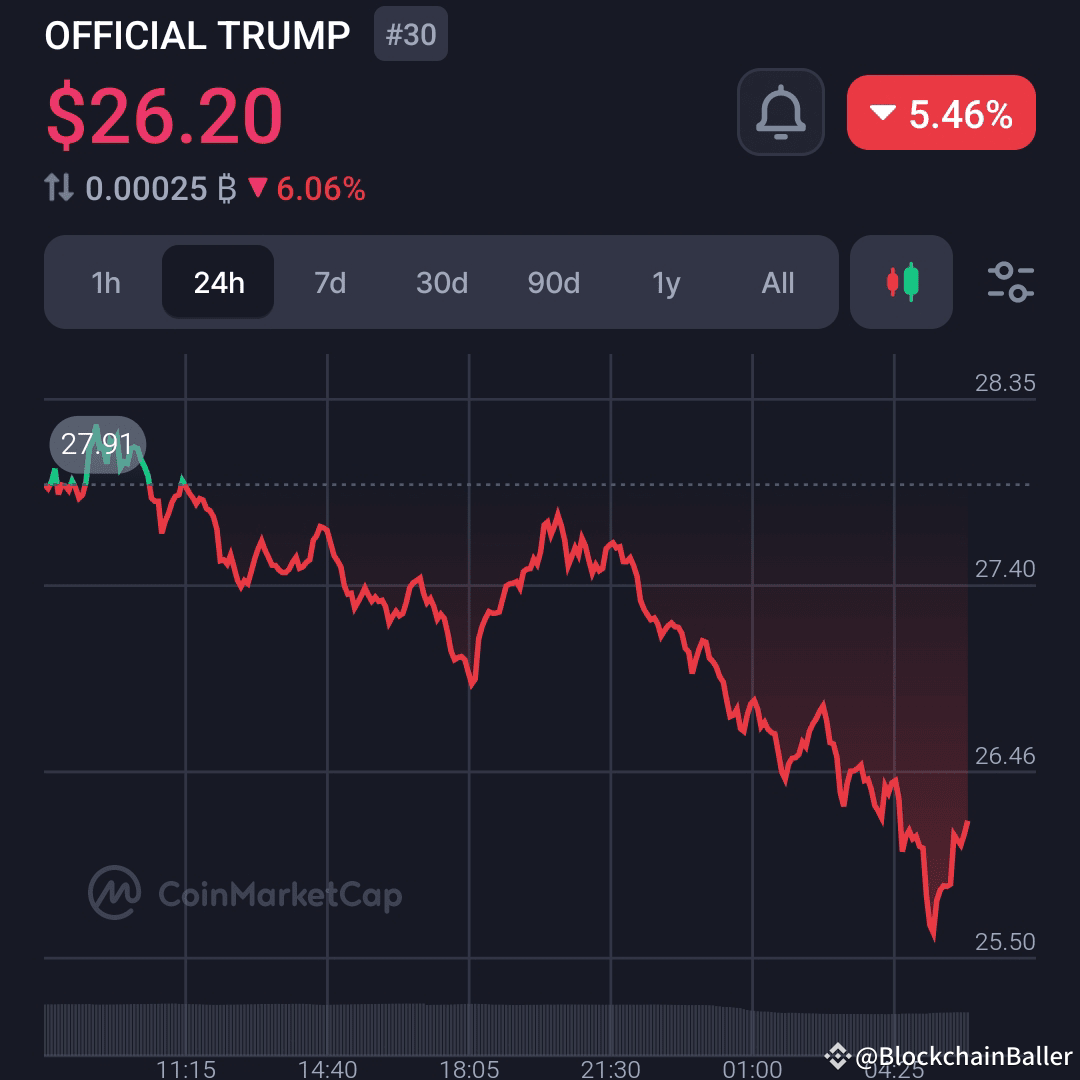Viewport: 1080px width, 1080px height.
Task: Open the chart settings sliders icon
Action: (1010, 283)
